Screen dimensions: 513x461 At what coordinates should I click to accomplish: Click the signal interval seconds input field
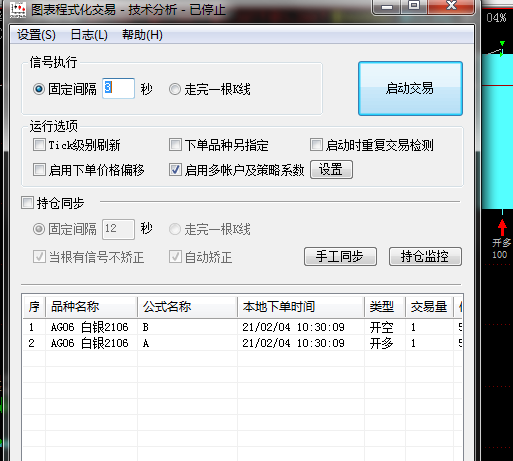click(119, 88)
